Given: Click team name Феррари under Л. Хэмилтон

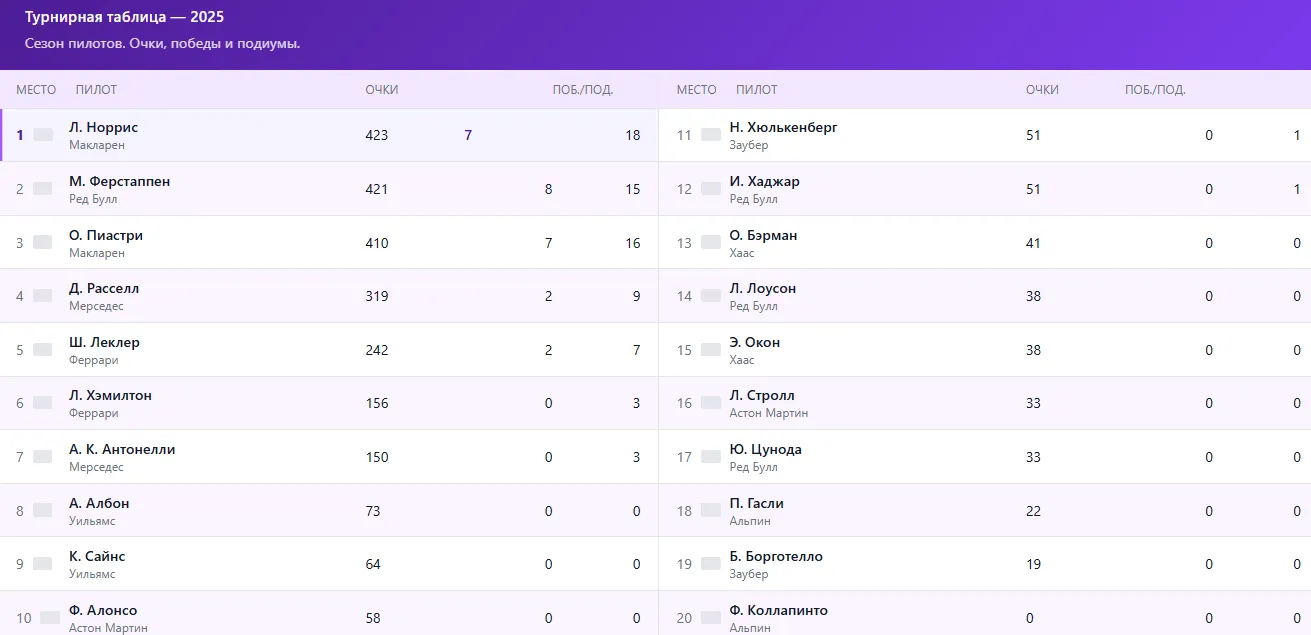Looking at the screenshot, I should pos(94,413).
